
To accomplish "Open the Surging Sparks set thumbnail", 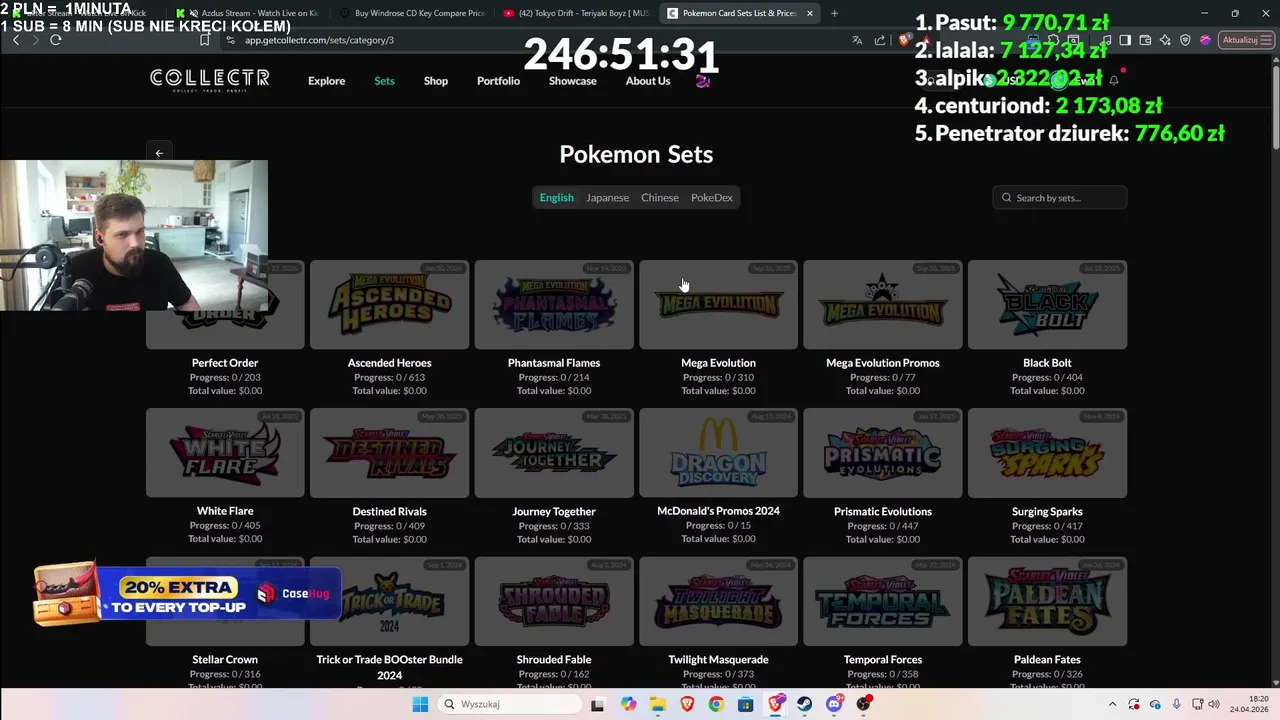I will pos(1047,453).
